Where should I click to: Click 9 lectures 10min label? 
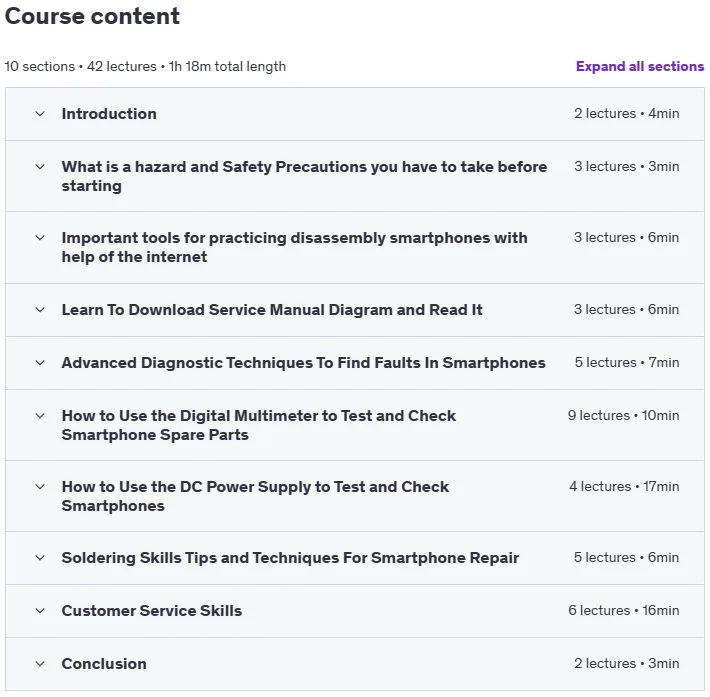tap(624, 415)
